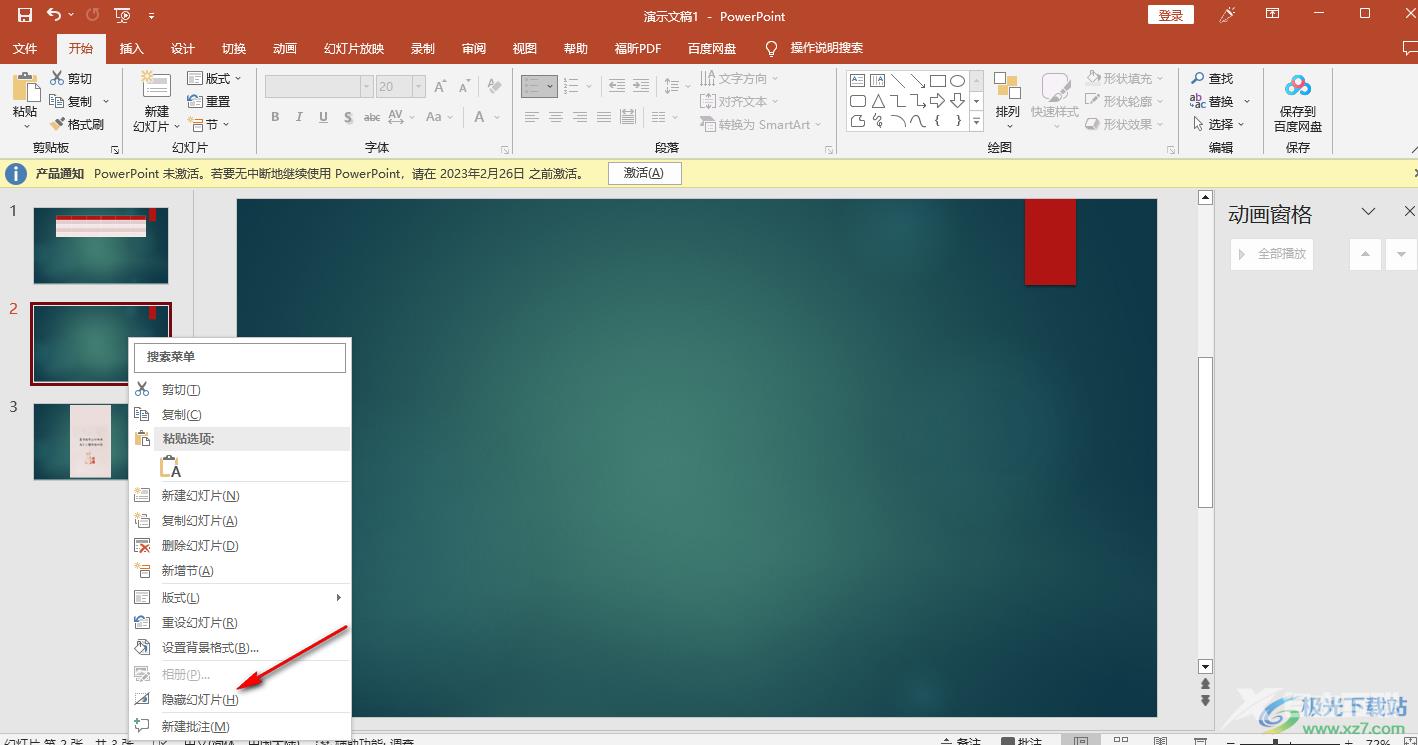The image size is (1418, 745).
Task: Click the New Slide (新建幻灯片) icon
Action: click(156, 85)
